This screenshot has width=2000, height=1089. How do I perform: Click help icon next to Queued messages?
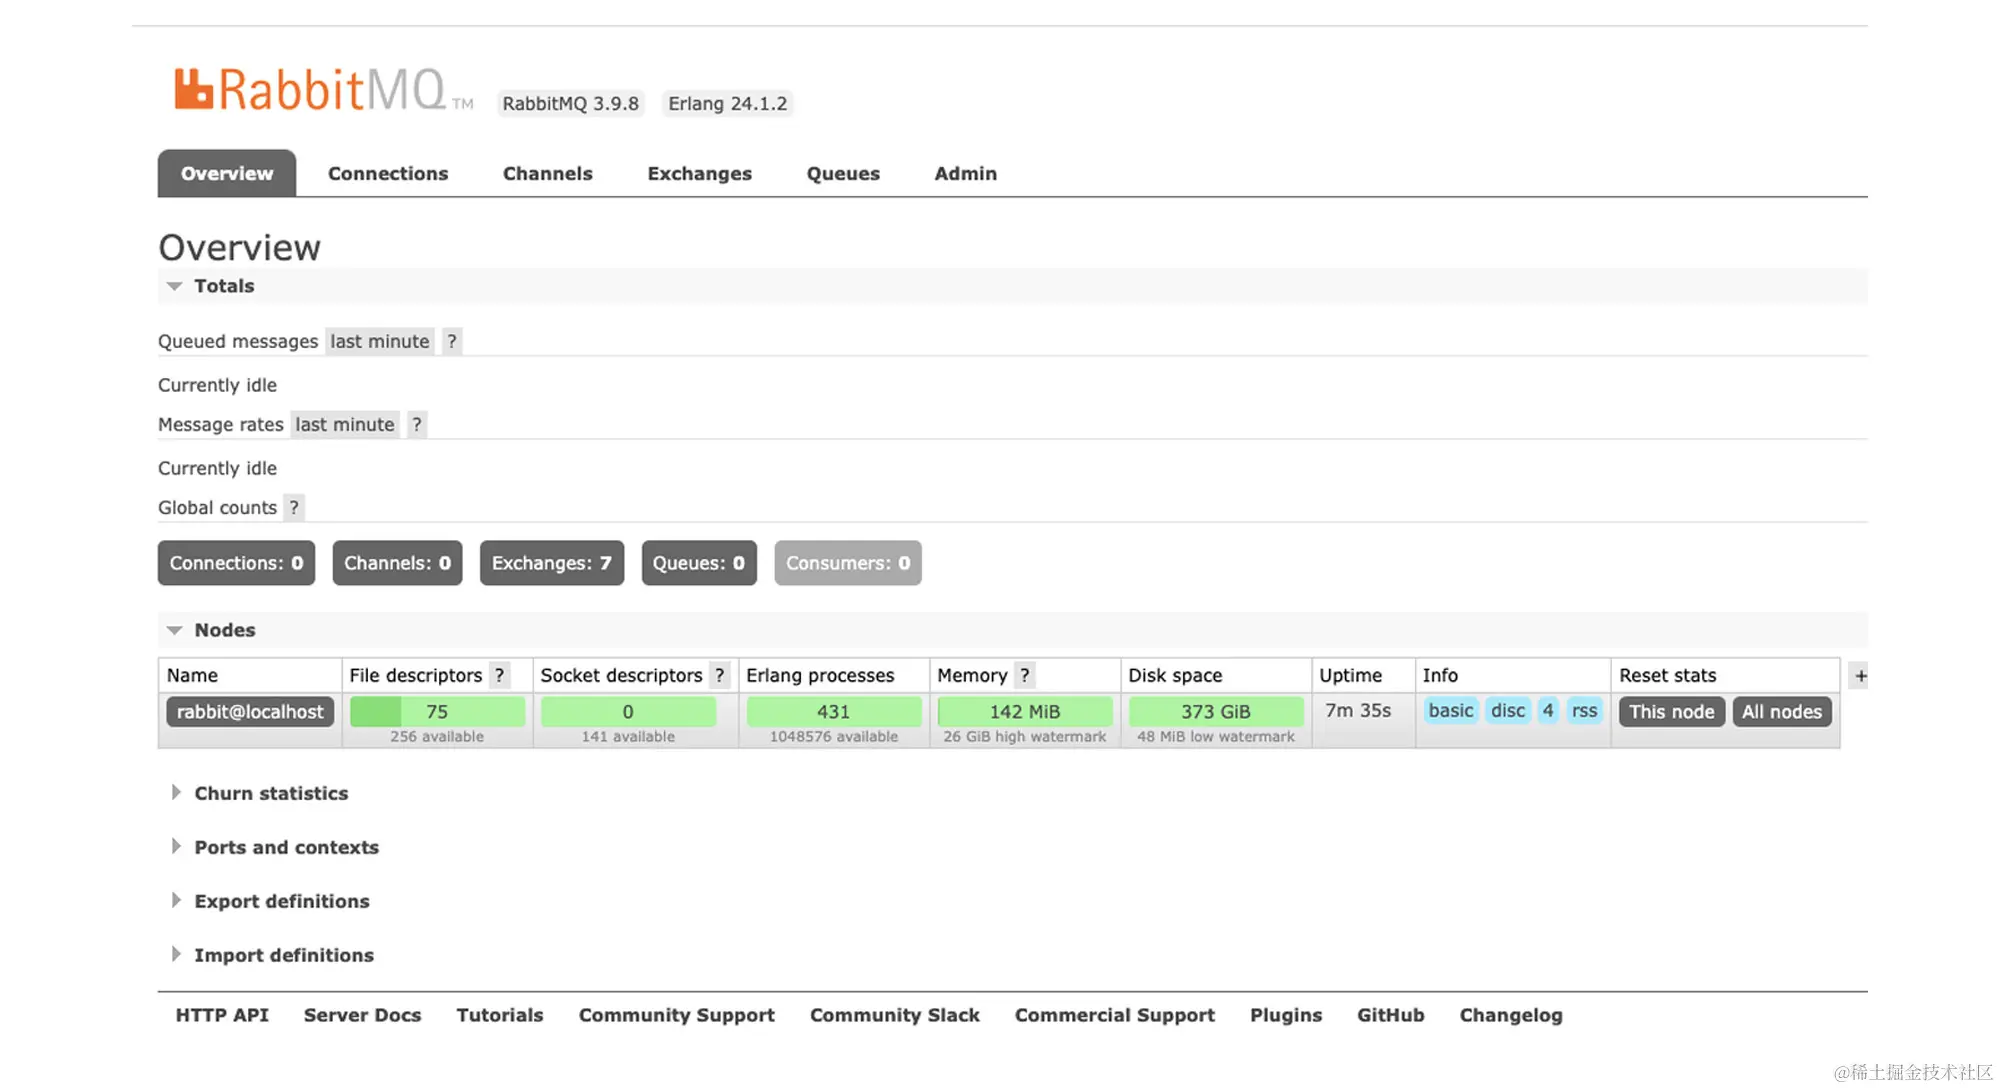pos(452,341)
